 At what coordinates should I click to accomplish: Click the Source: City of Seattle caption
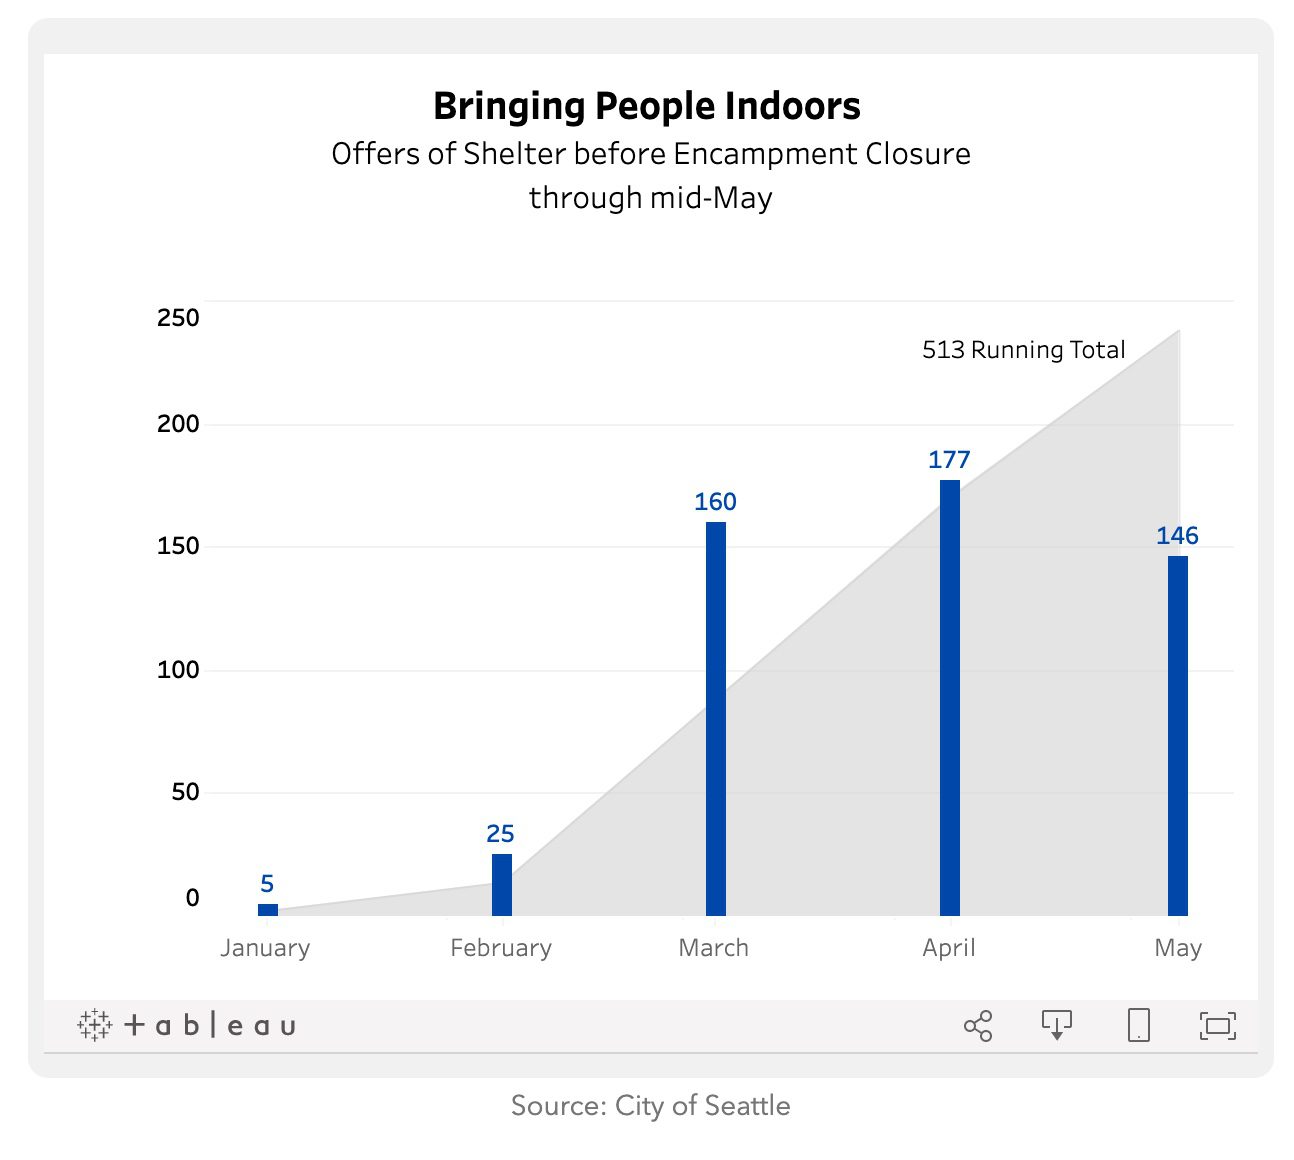(650, 1105)
